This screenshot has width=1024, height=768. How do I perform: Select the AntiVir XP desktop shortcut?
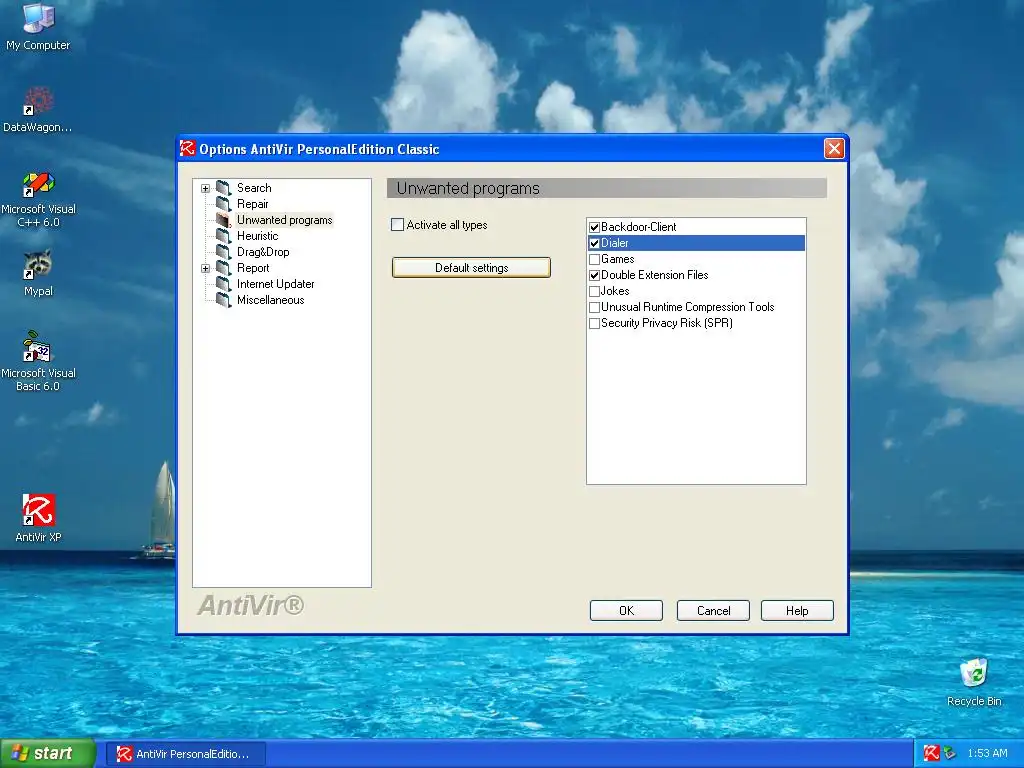click(x=38, y=518)
